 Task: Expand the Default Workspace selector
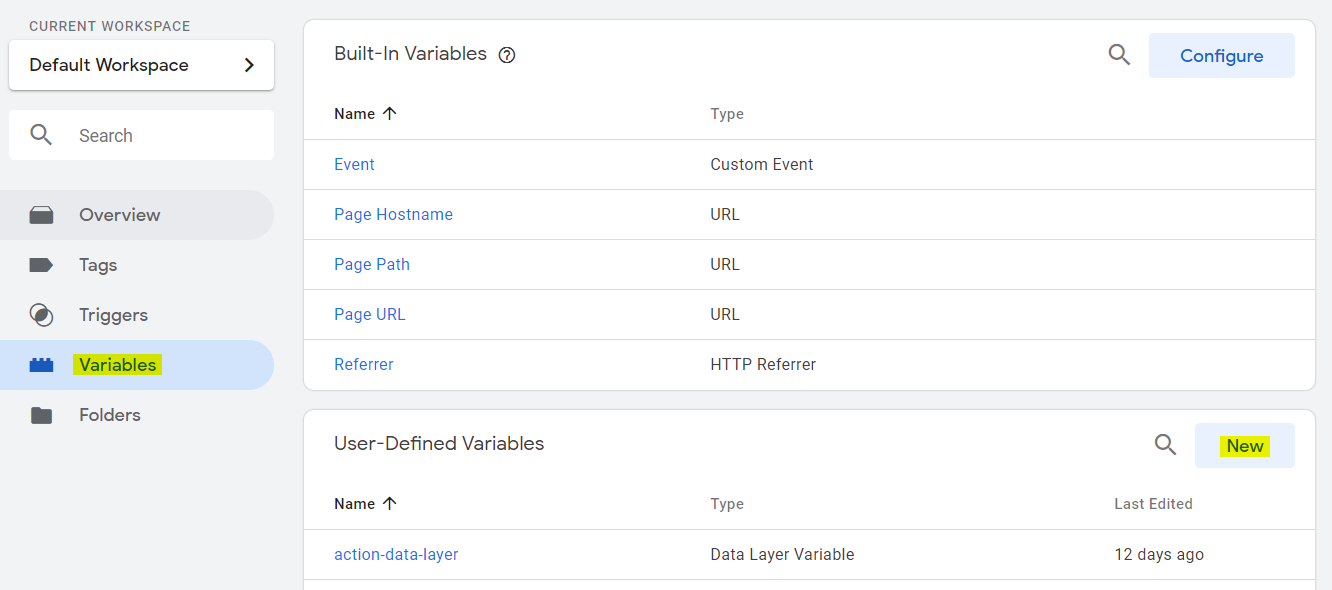tap(141, 65)
